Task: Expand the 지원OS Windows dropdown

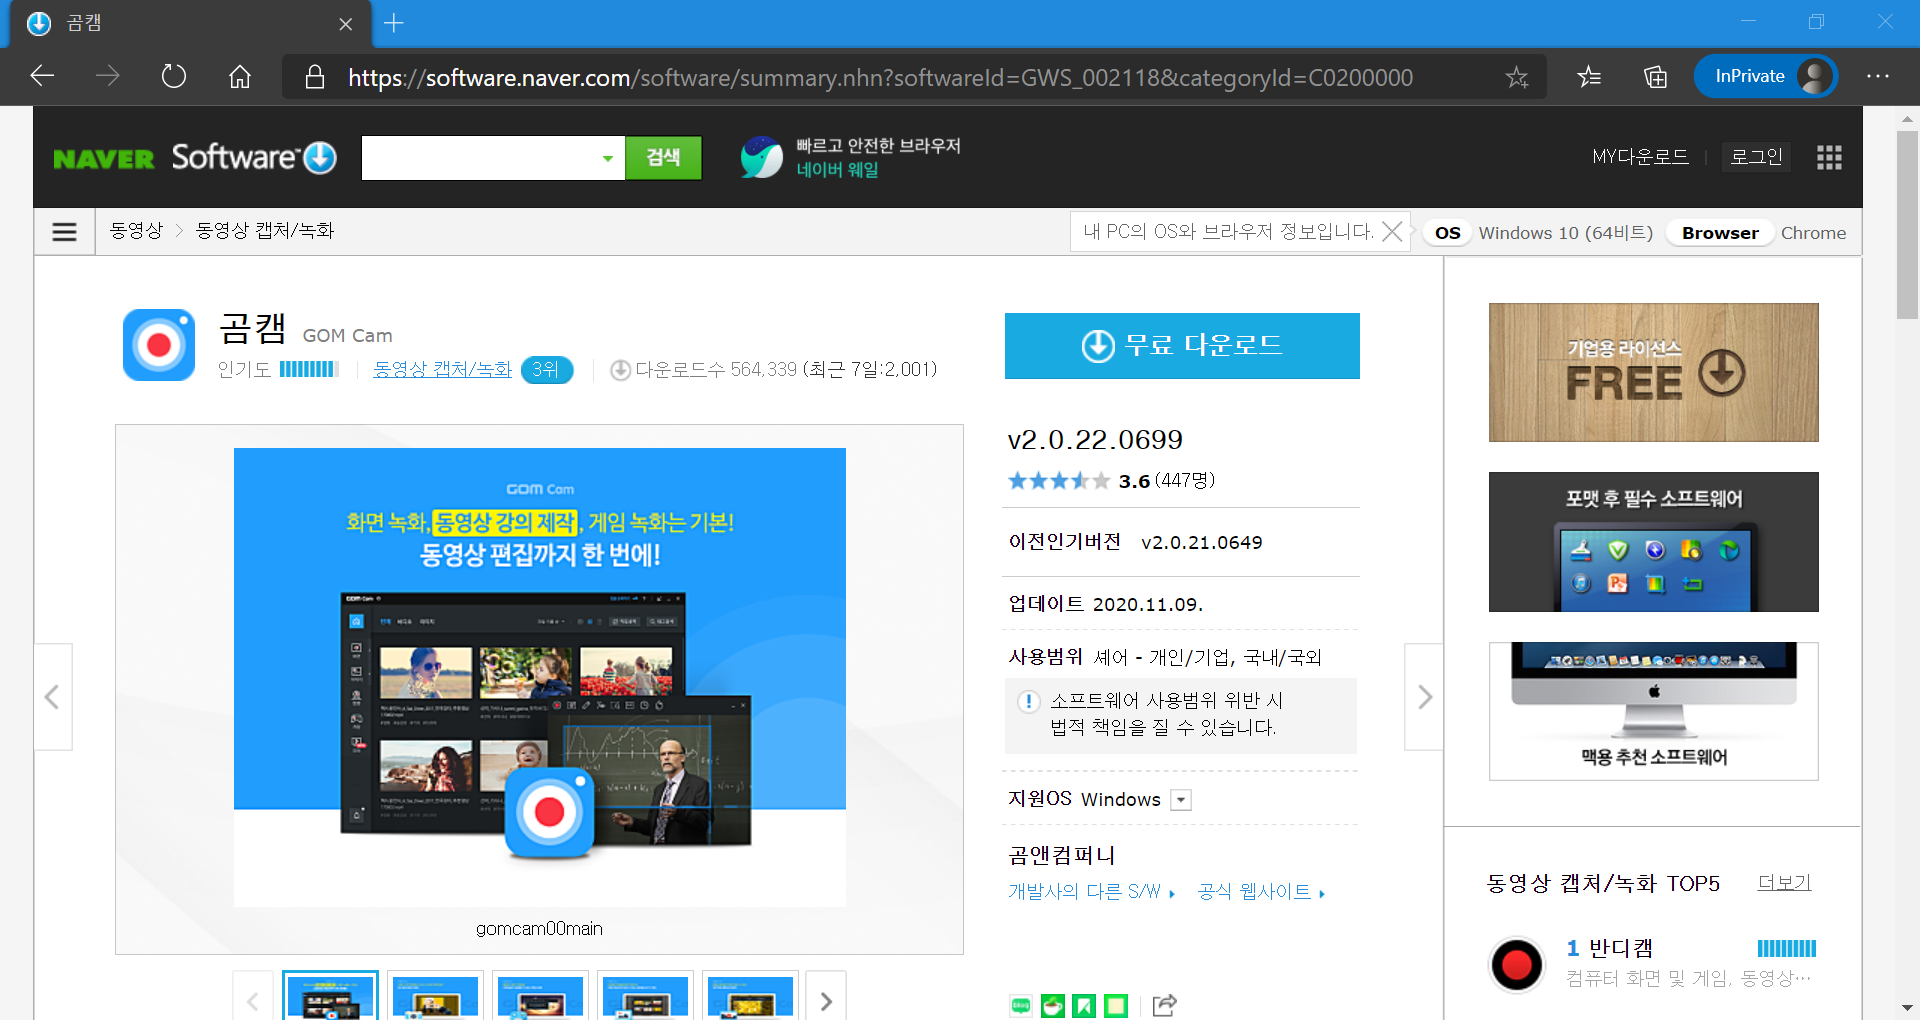Action: (1181, 800)
